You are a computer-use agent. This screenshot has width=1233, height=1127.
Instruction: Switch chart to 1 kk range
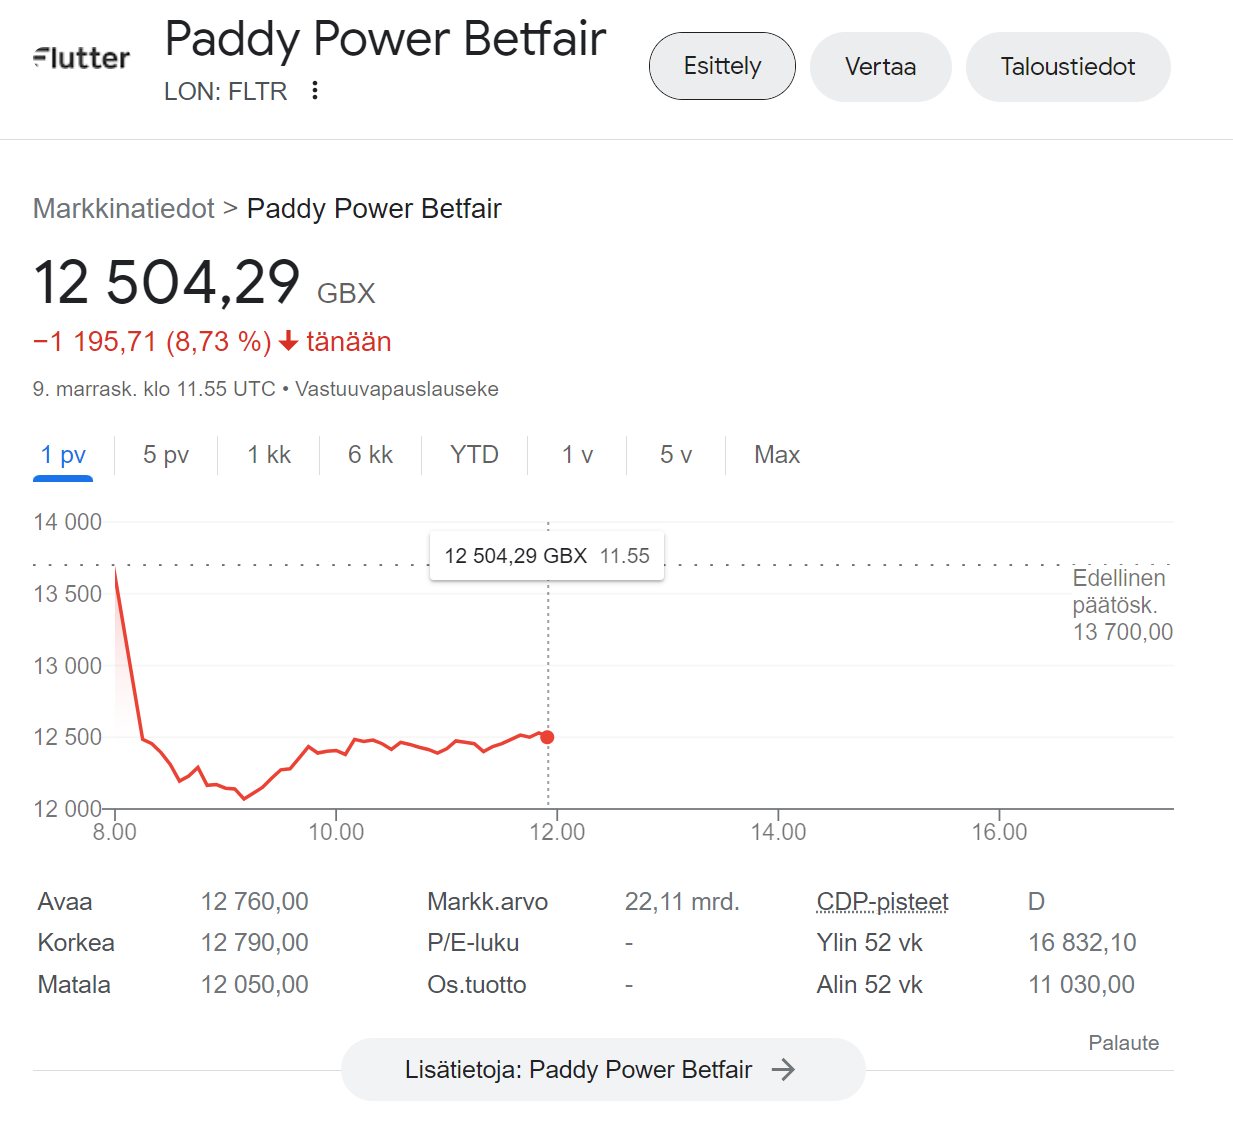[x=269, y=455]
